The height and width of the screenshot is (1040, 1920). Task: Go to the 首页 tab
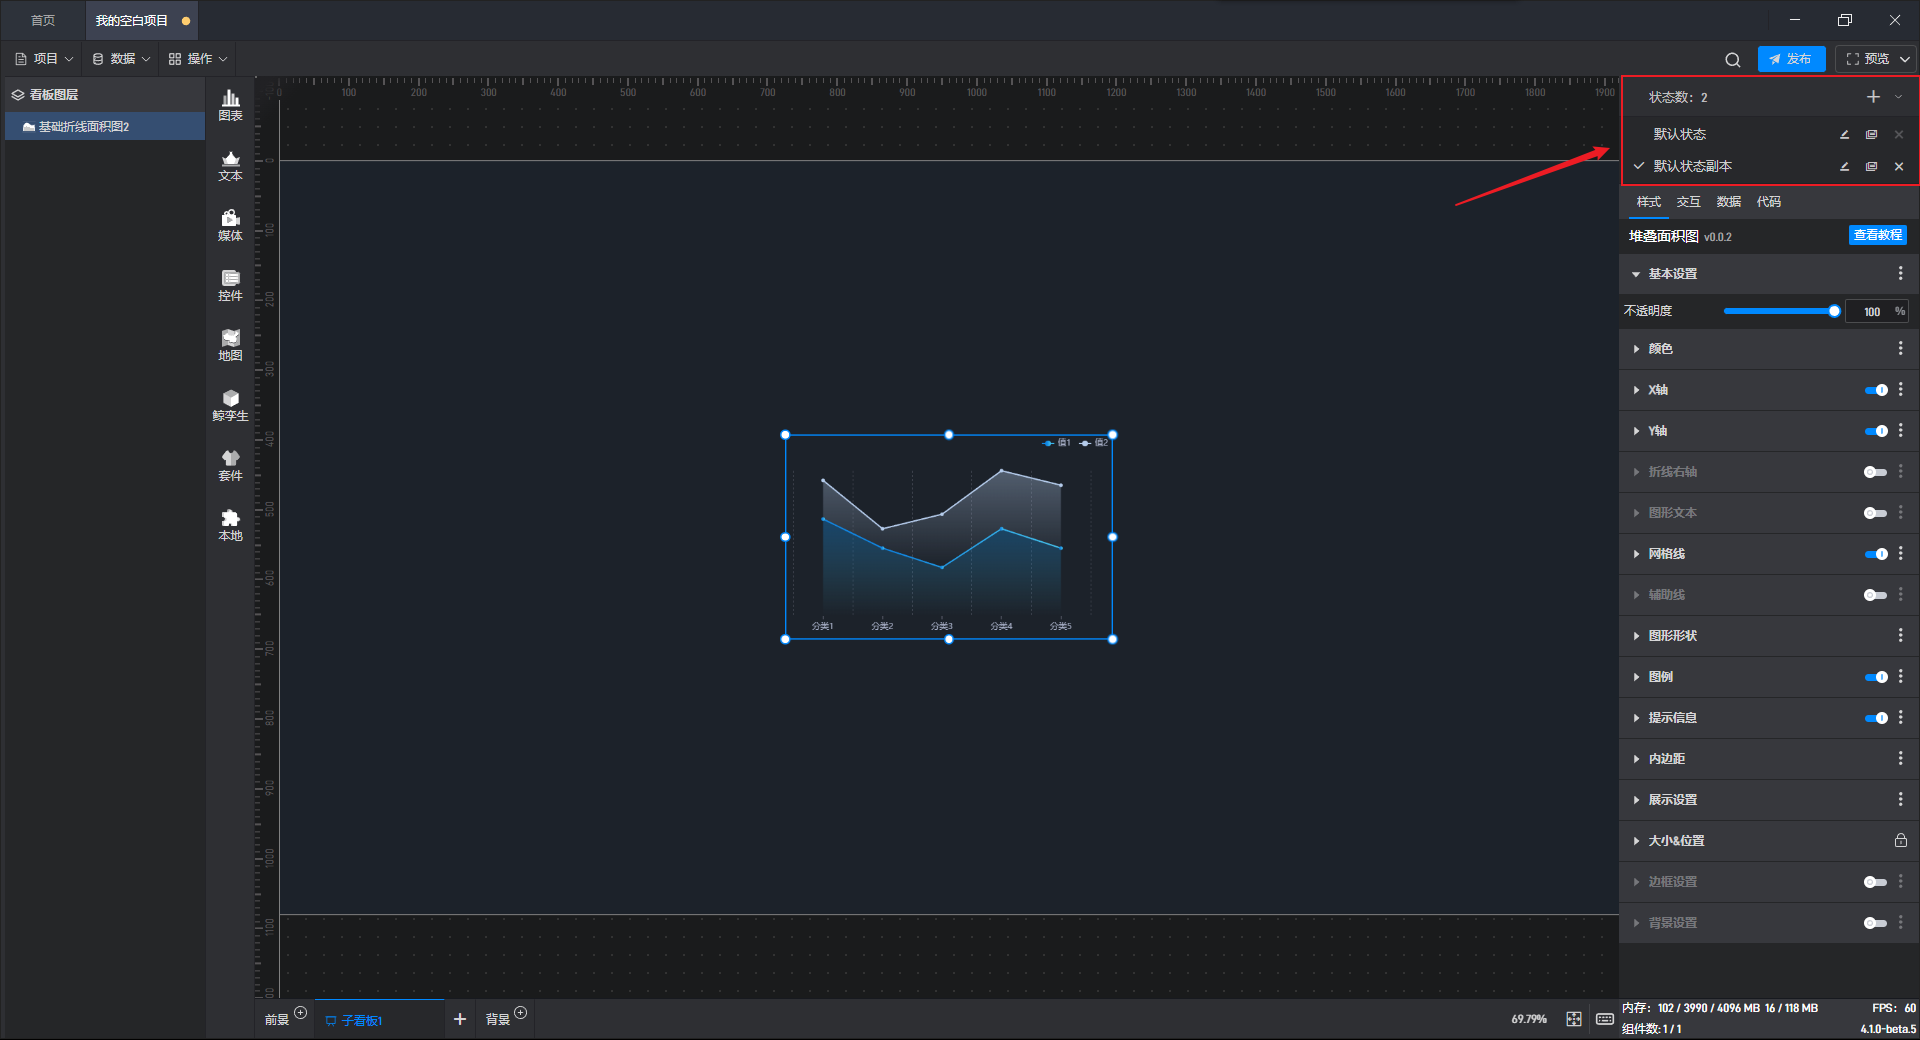(x=43, y=20)
